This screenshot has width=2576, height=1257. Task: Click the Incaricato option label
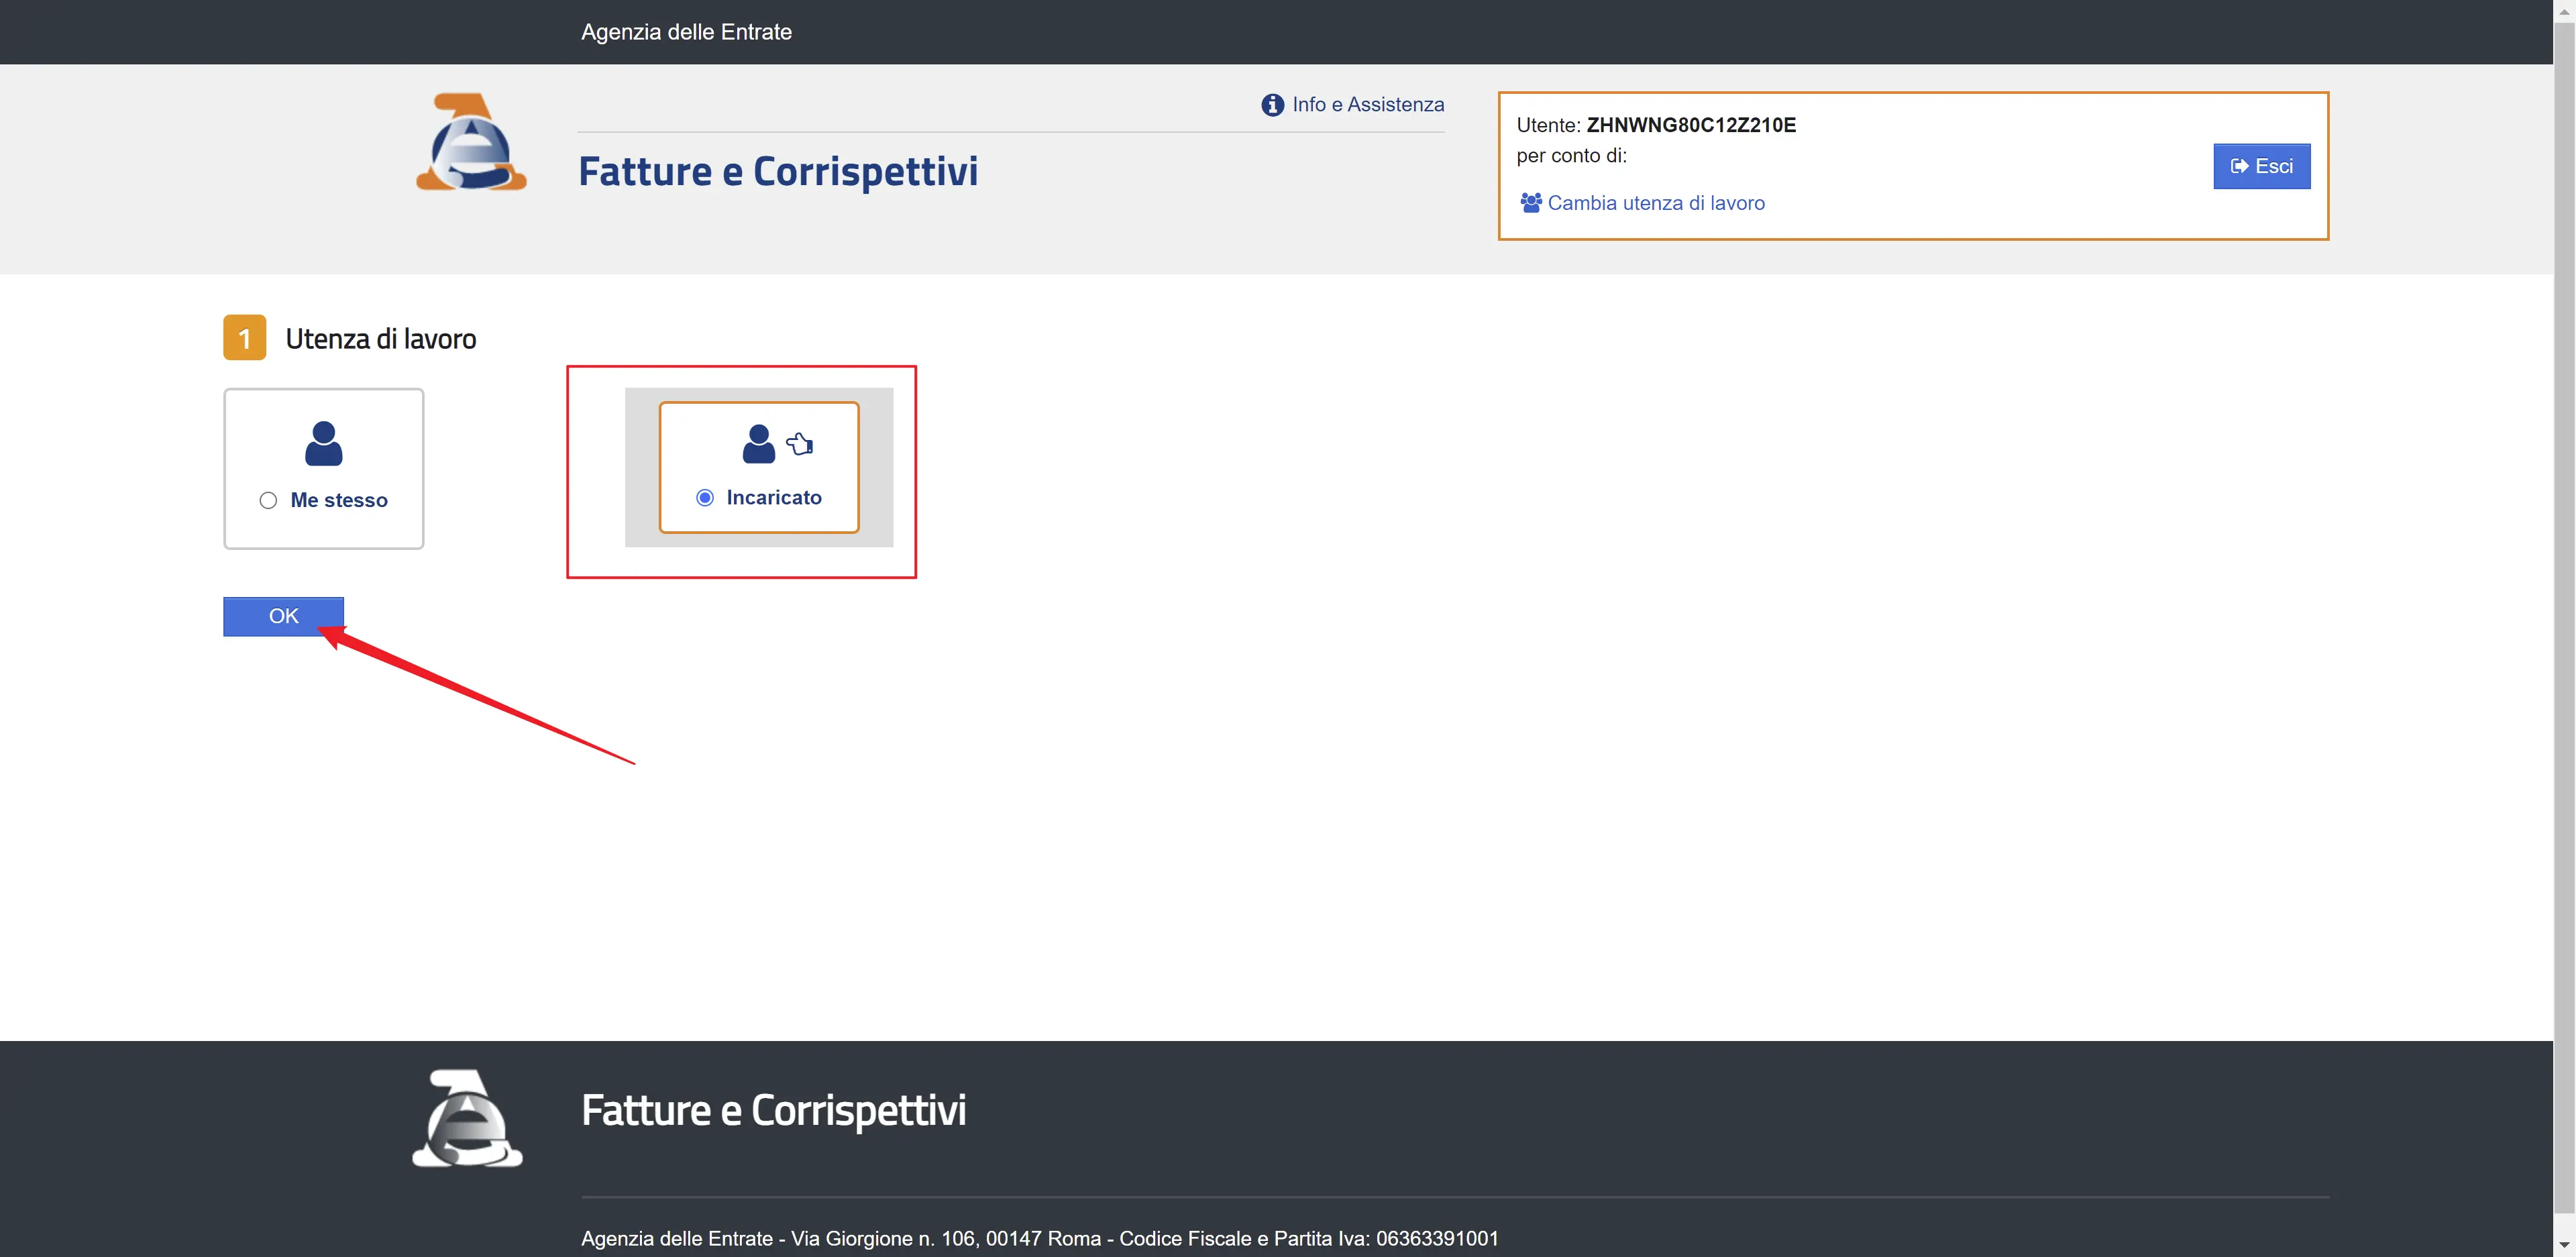point(773,498)
